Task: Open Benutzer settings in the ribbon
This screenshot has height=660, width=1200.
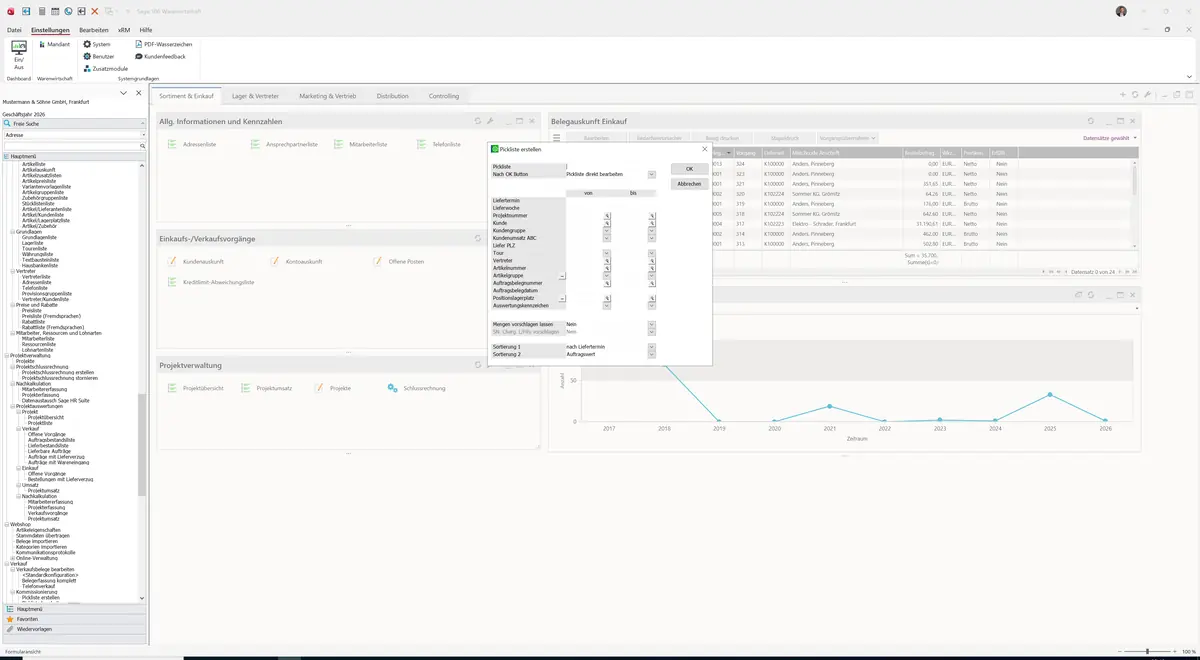Action: [99, 56]
